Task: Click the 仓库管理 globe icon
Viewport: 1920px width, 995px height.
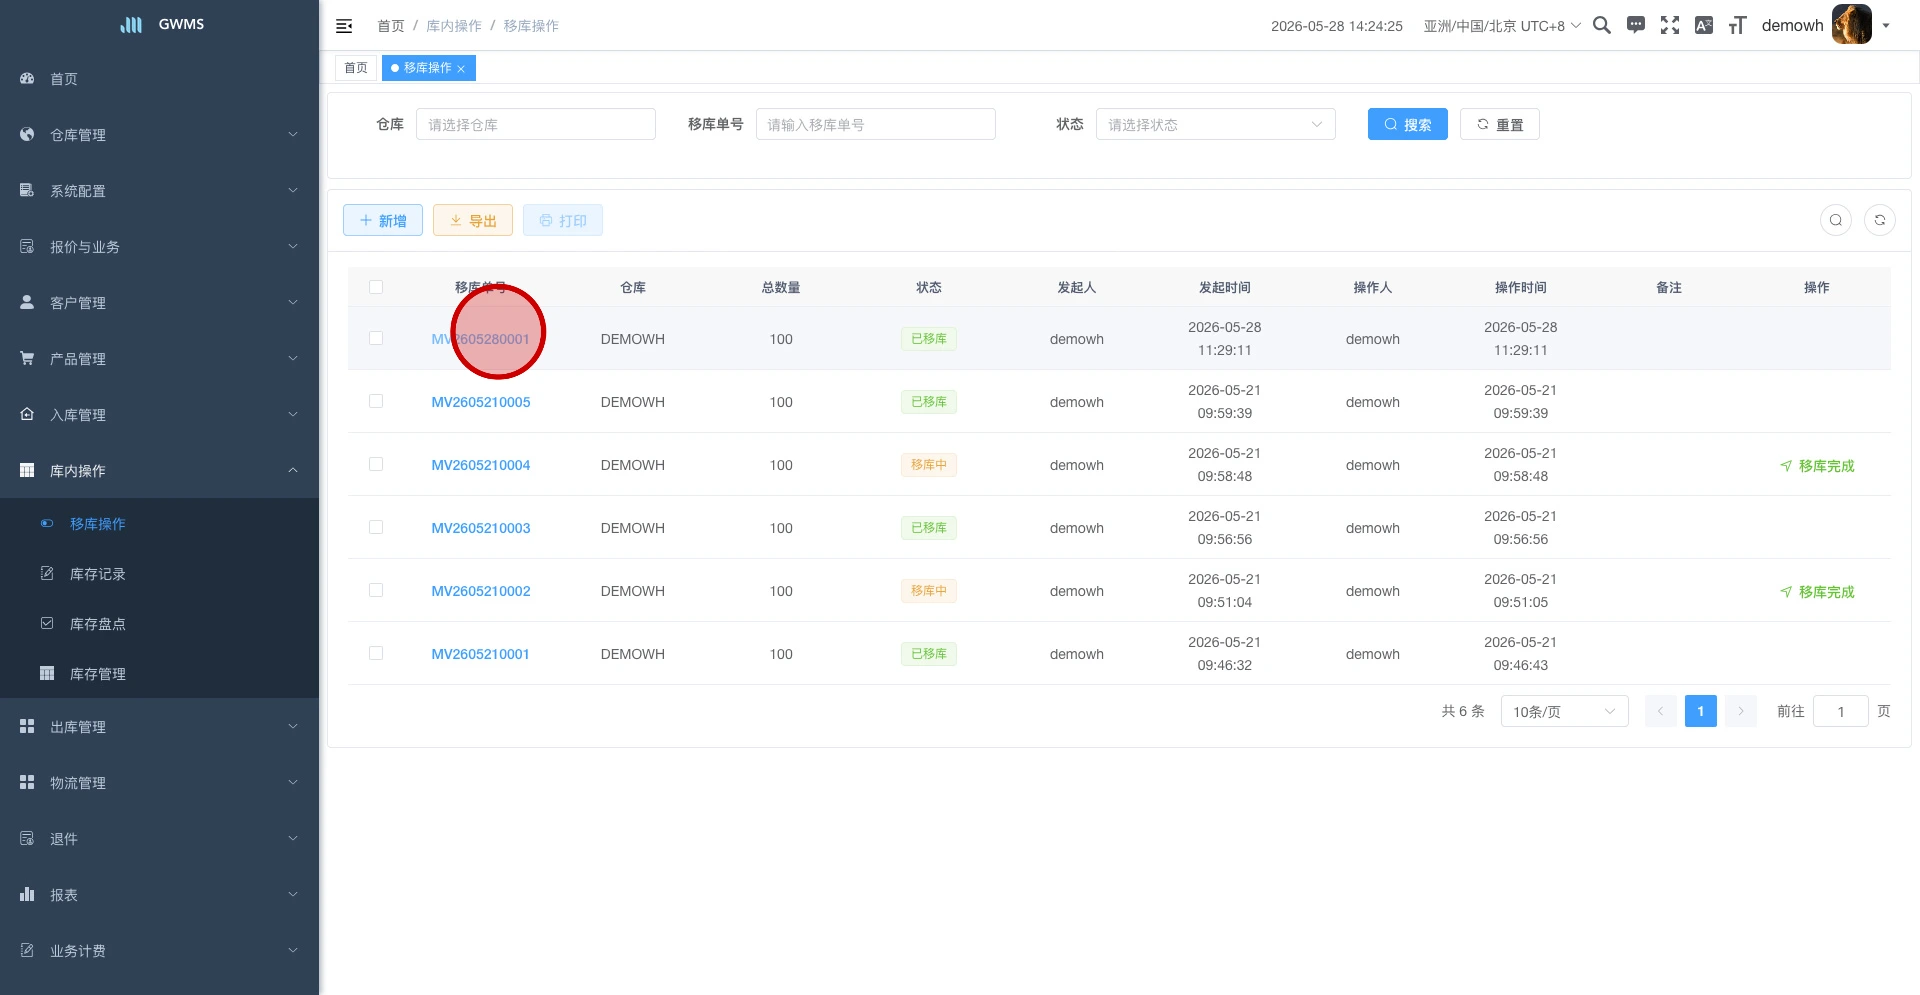Action: point(27,134)
